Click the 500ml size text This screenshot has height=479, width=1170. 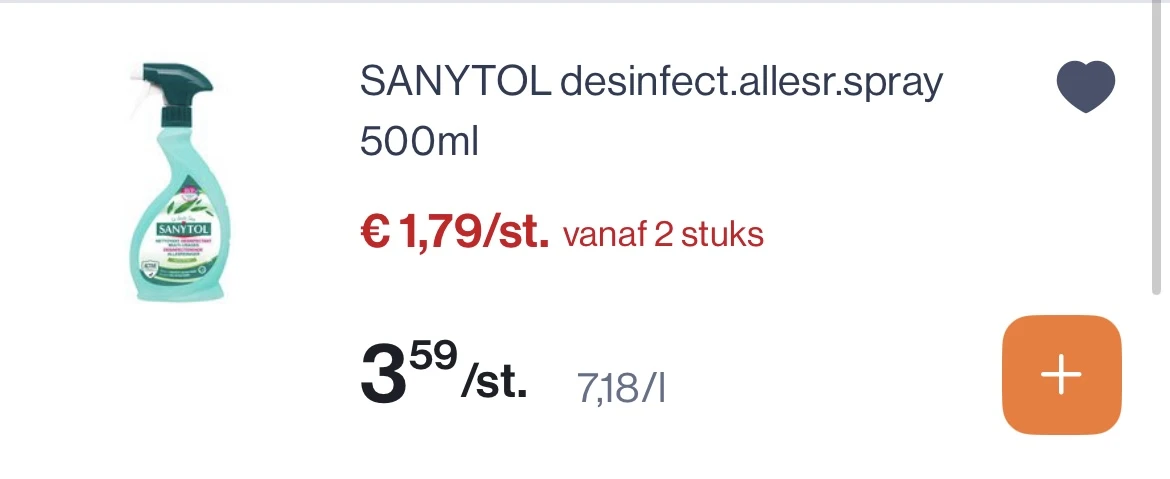coord(420,142)
